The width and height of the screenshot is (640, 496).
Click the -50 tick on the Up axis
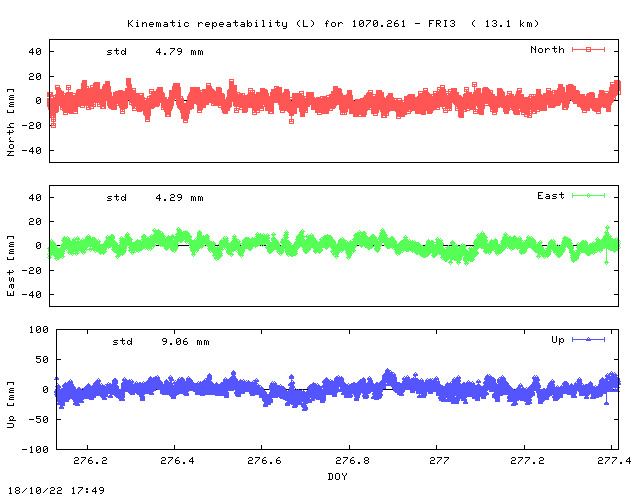38,419
